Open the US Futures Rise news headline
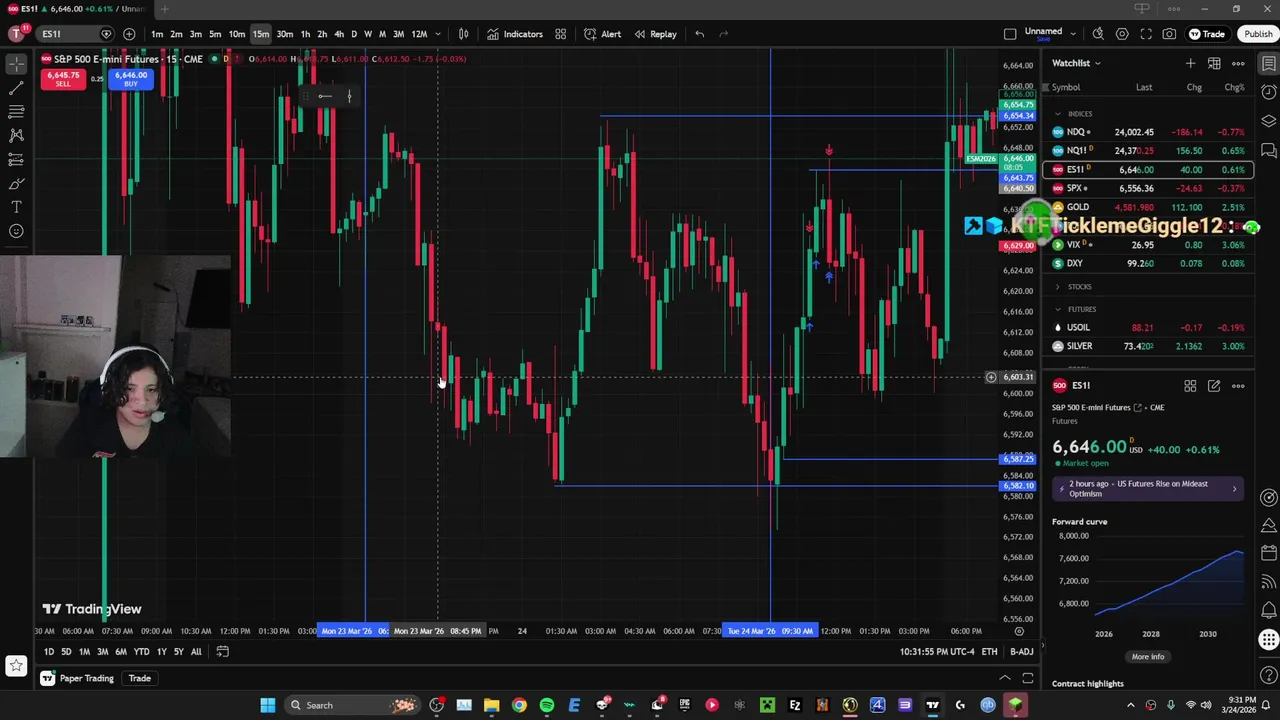Viewport: 1280px width, 720px height. click(1148, 489)
